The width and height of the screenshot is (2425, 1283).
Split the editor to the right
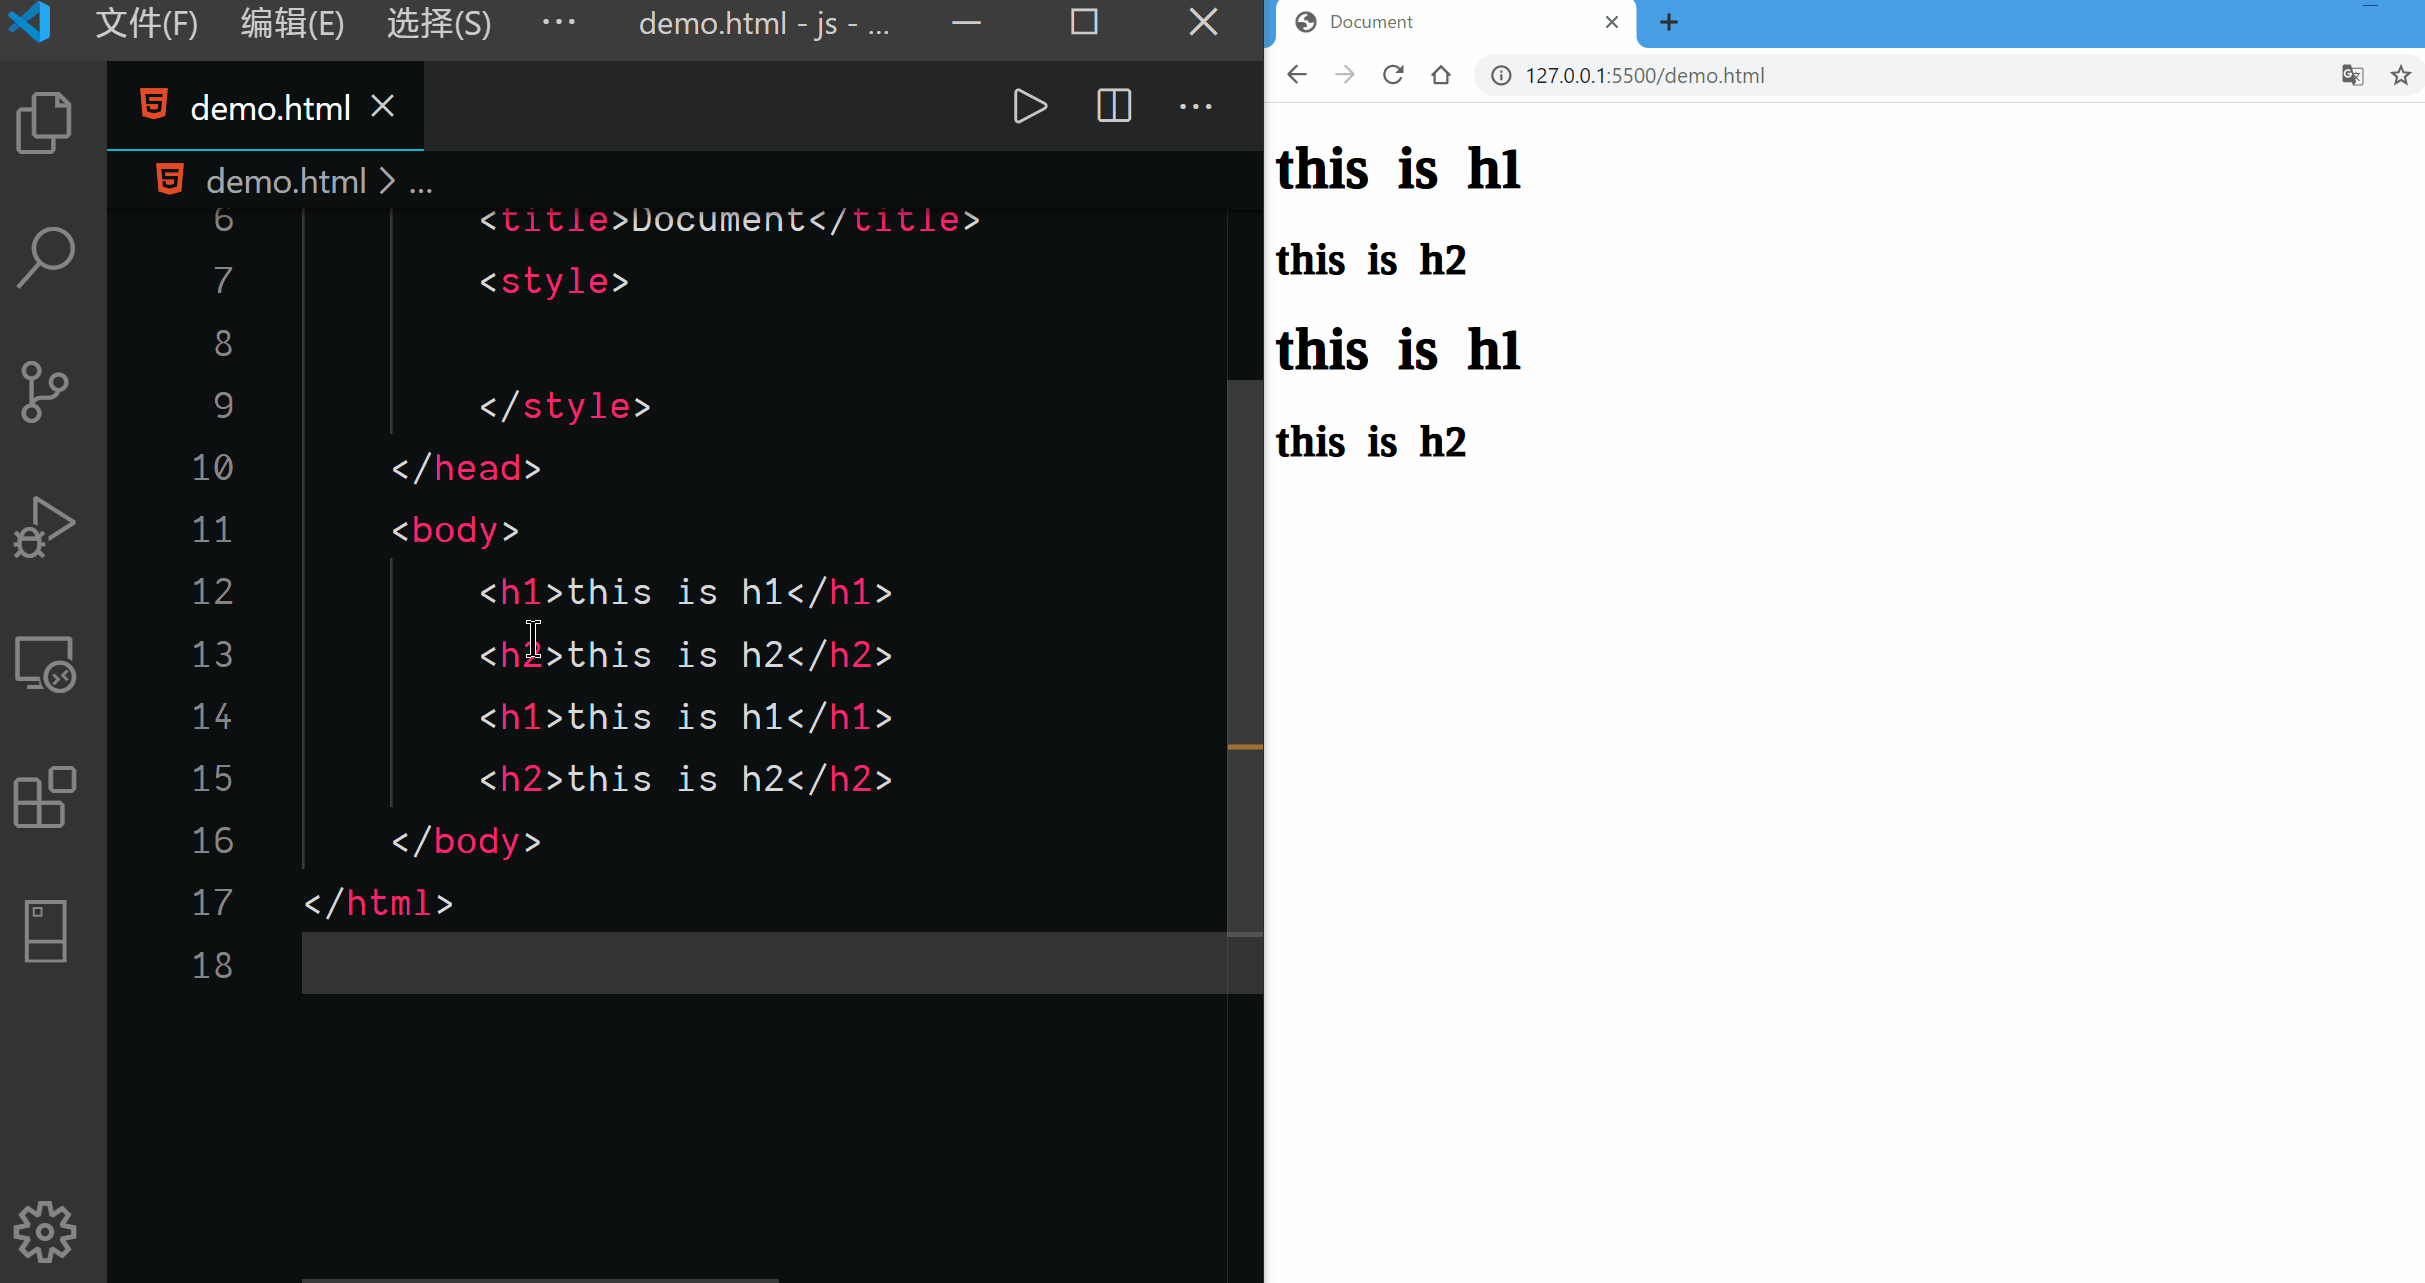1113,106
